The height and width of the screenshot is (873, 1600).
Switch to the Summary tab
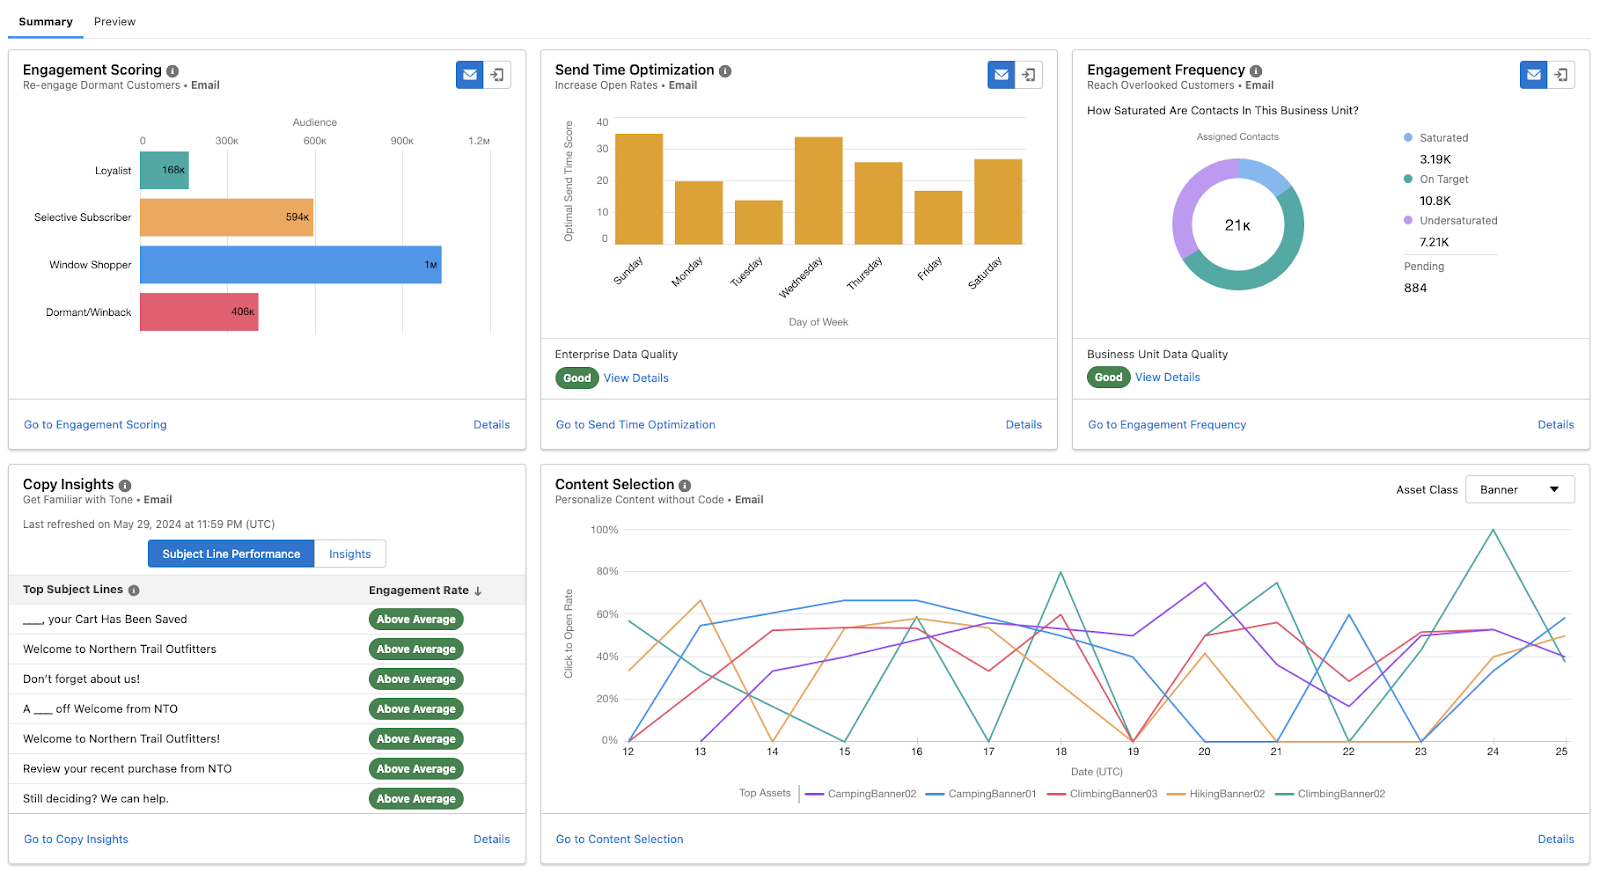[45, 21]
